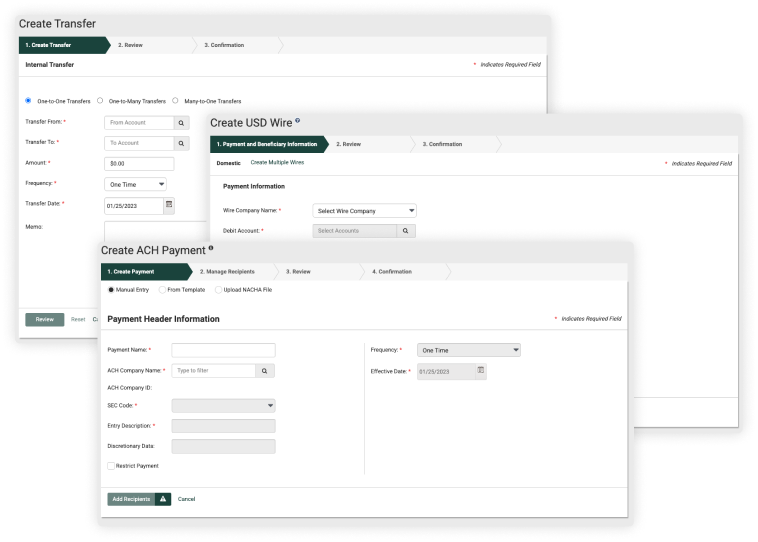Click the Cancel link in ACH Payment
This screenshot has height=542, width=758.
point(186,498)
